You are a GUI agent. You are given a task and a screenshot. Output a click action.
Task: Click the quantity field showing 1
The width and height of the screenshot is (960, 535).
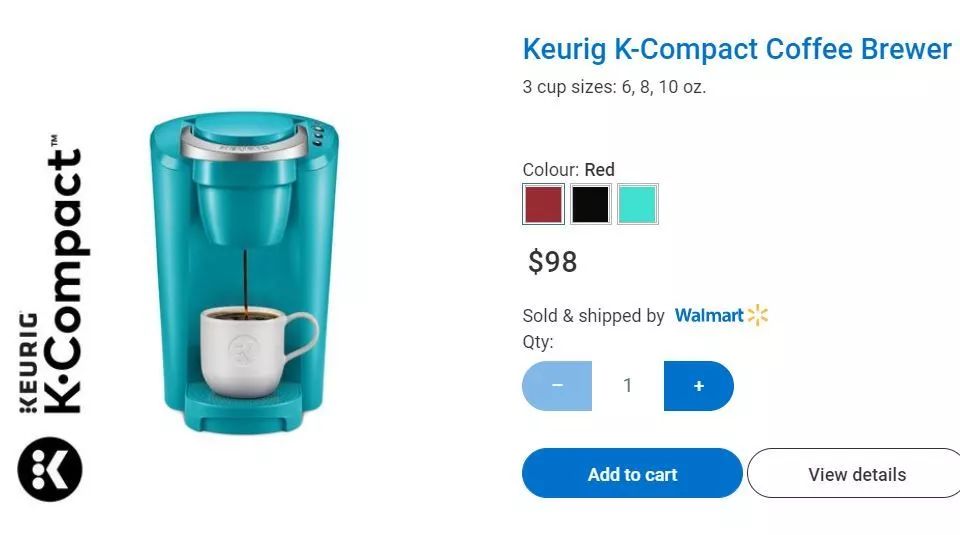coord(628,386)
